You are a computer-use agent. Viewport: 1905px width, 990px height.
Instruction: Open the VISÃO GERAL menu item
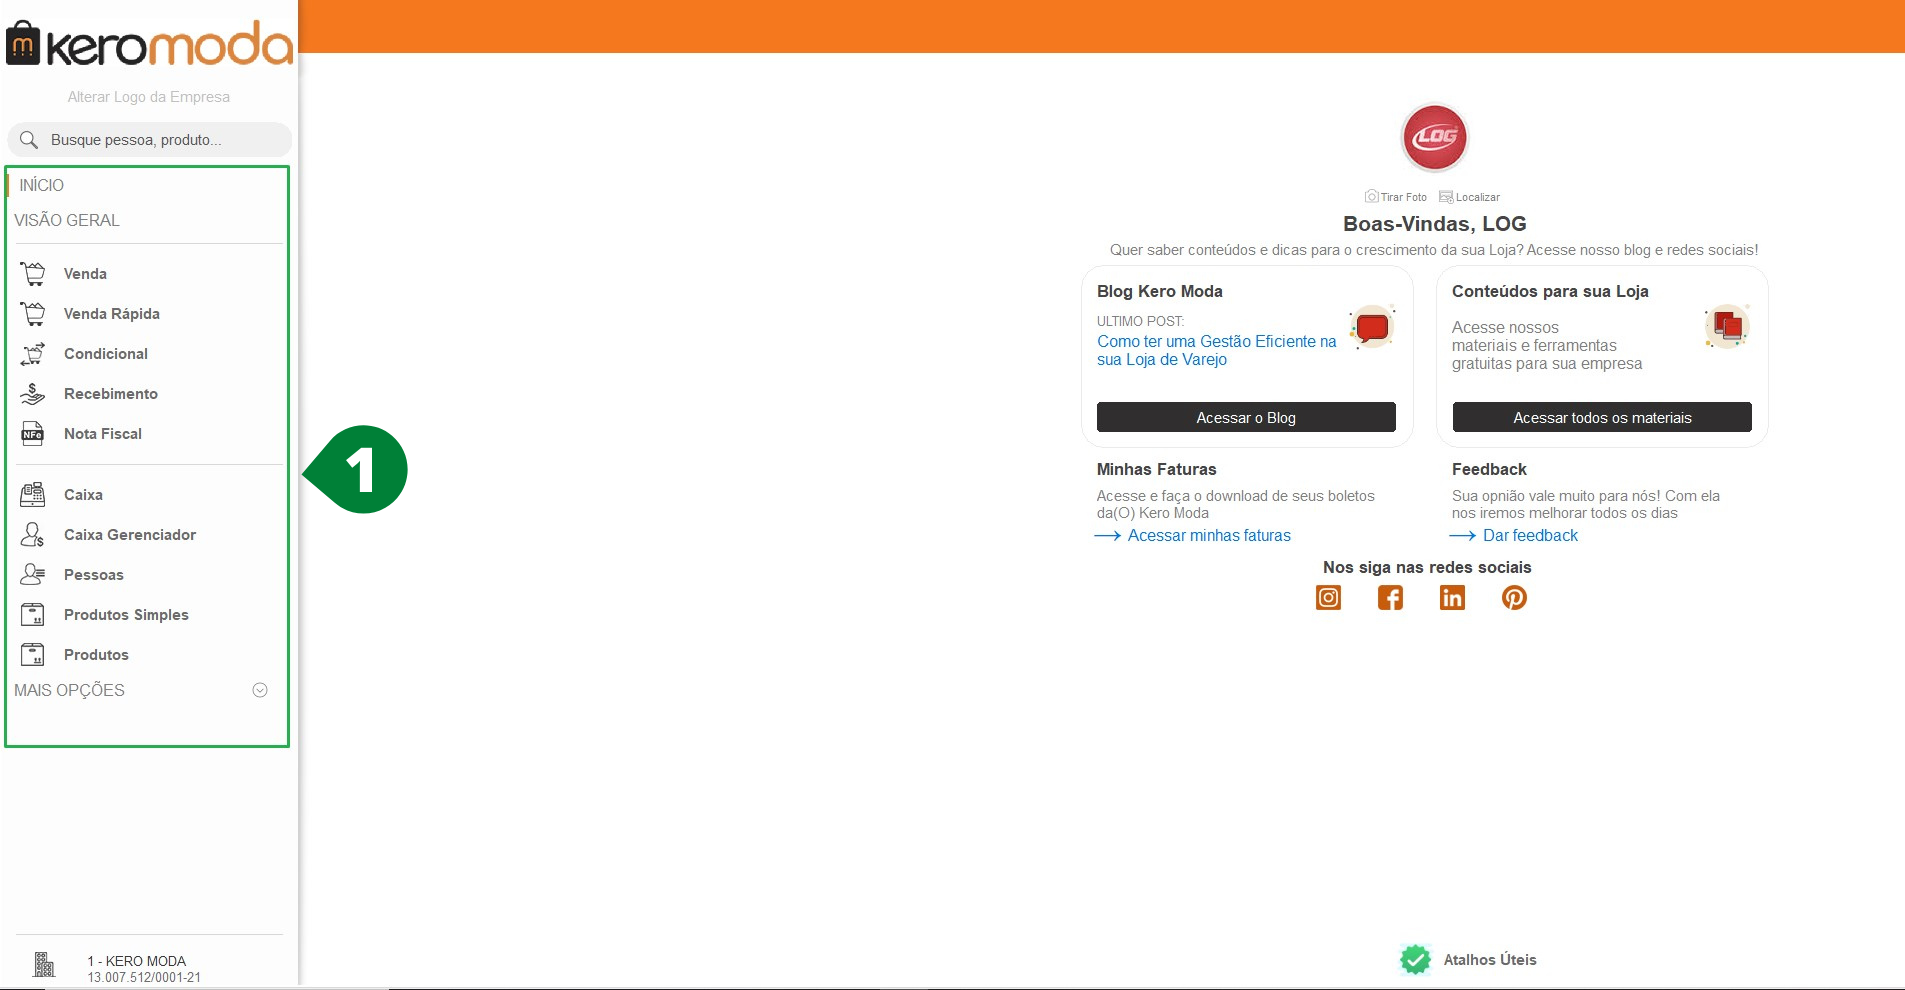coord(67,220)
